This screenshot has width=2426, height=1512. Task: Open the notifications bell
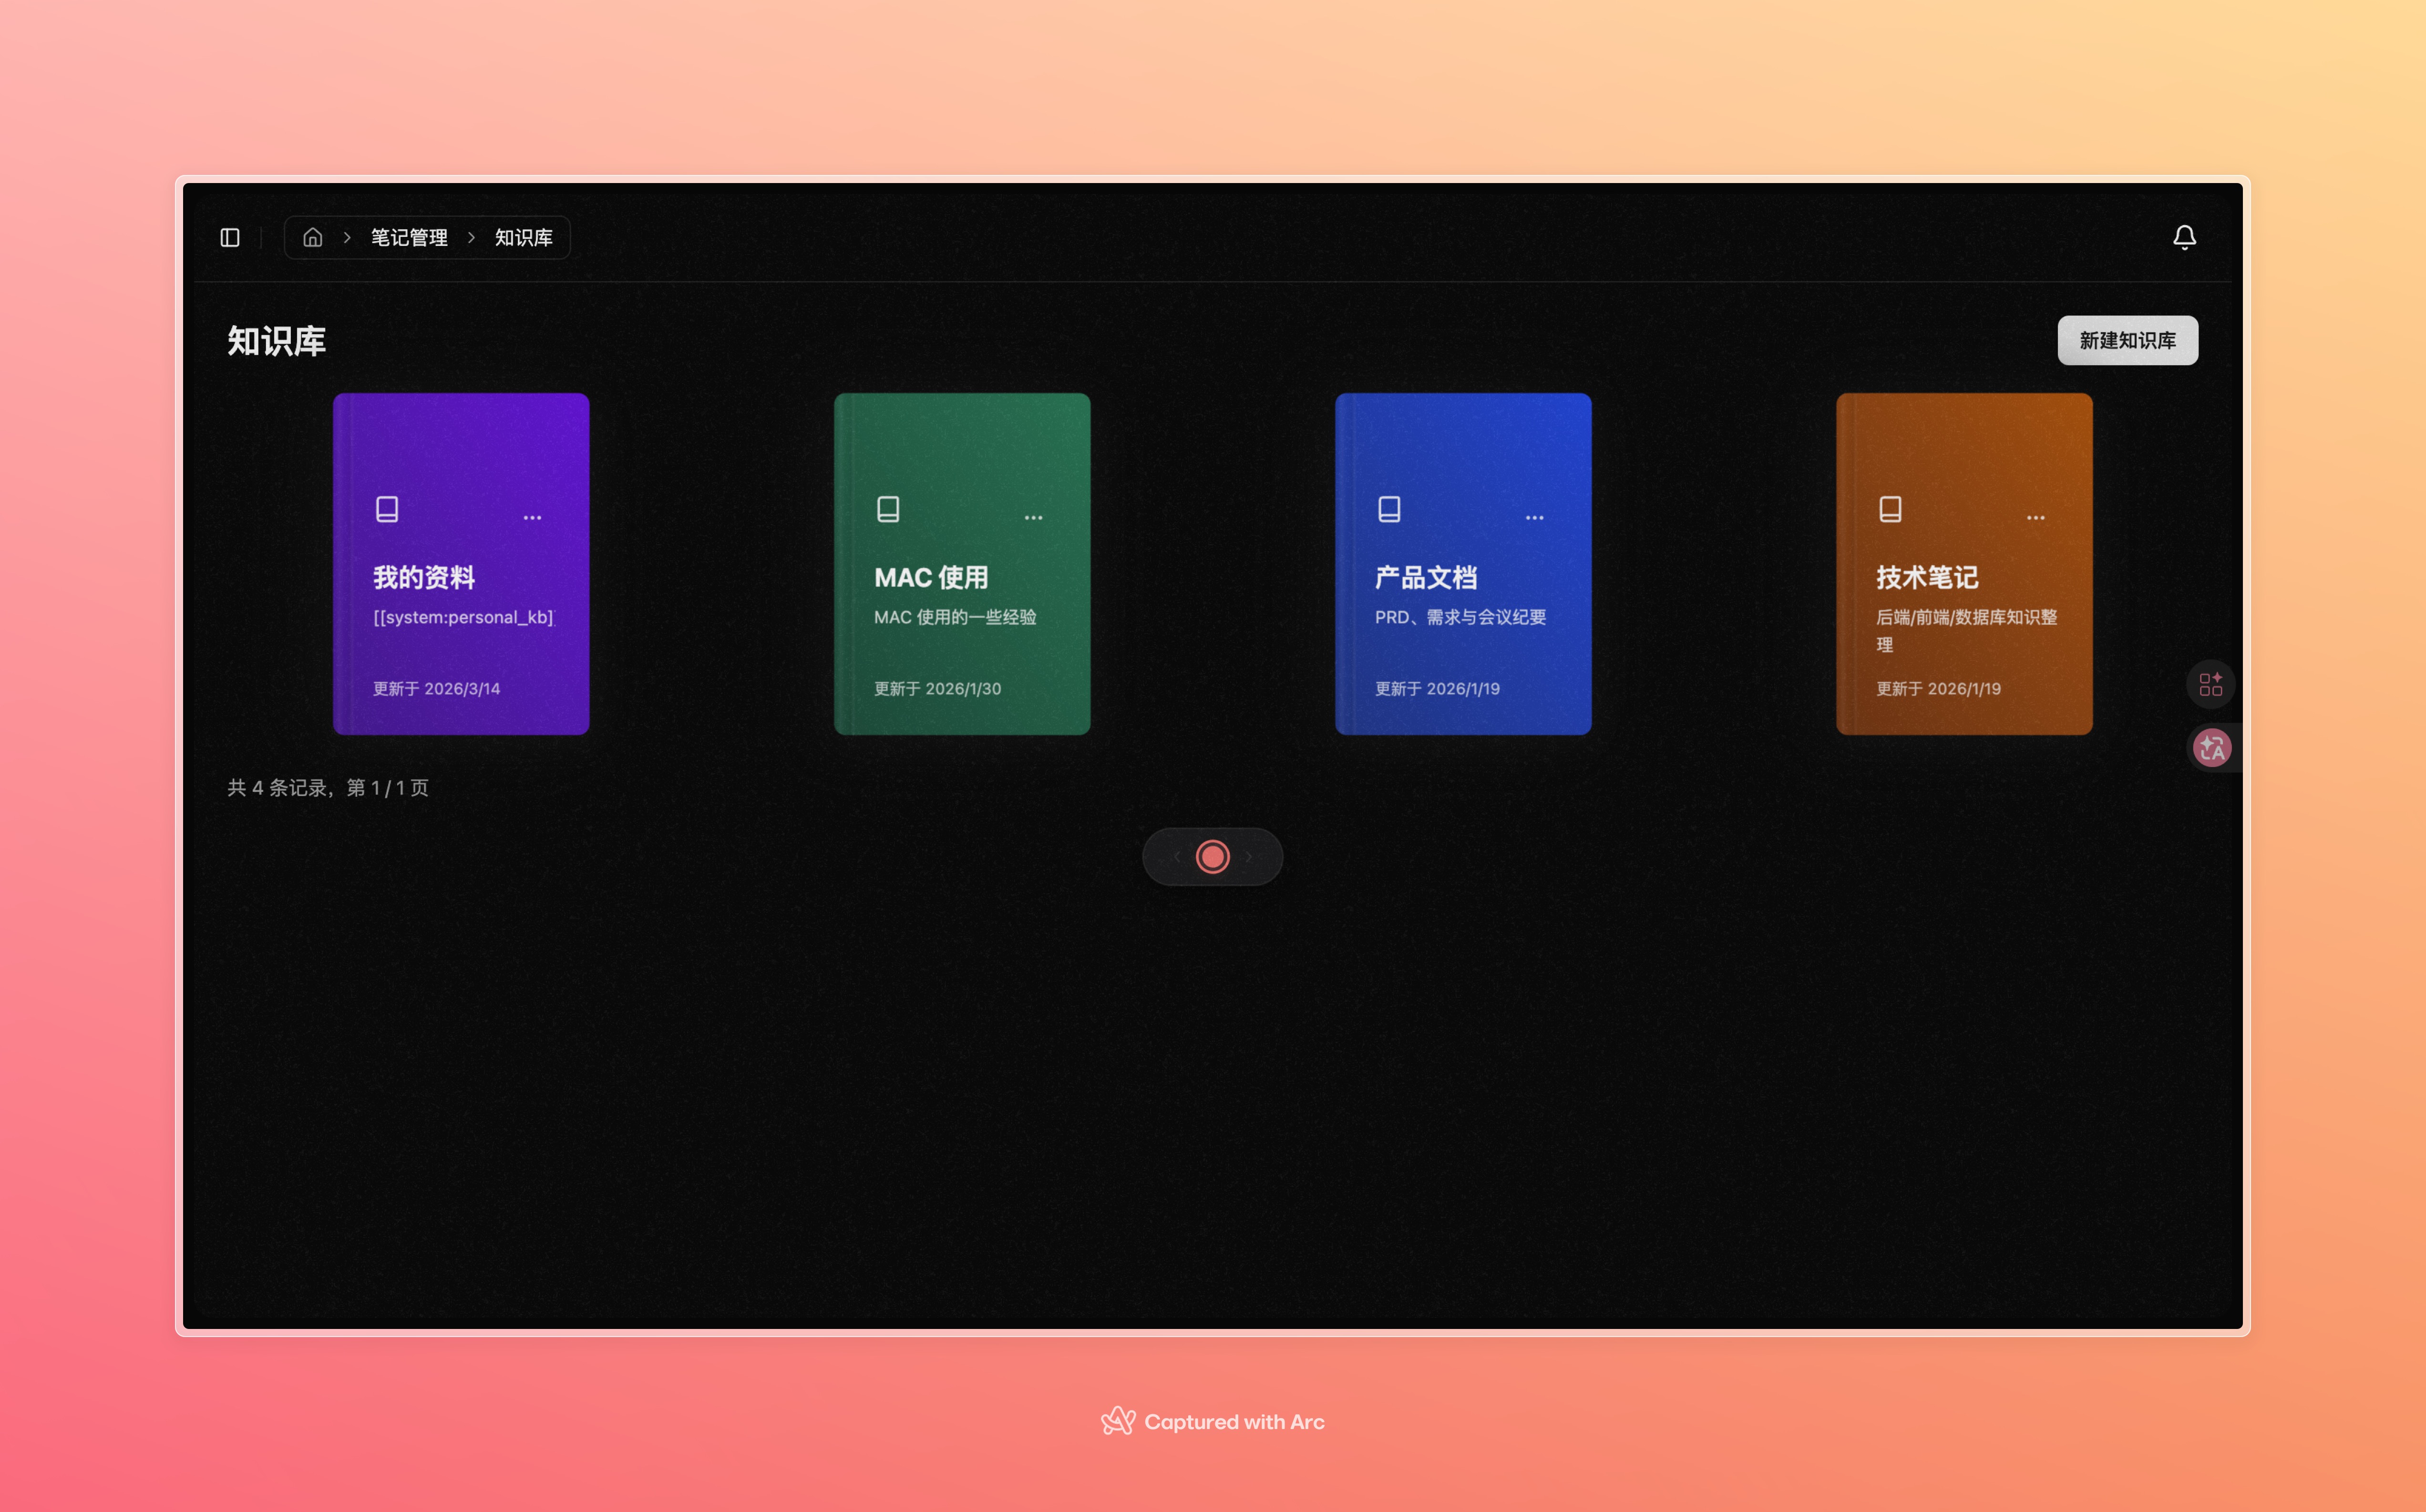coord(2184,237)
